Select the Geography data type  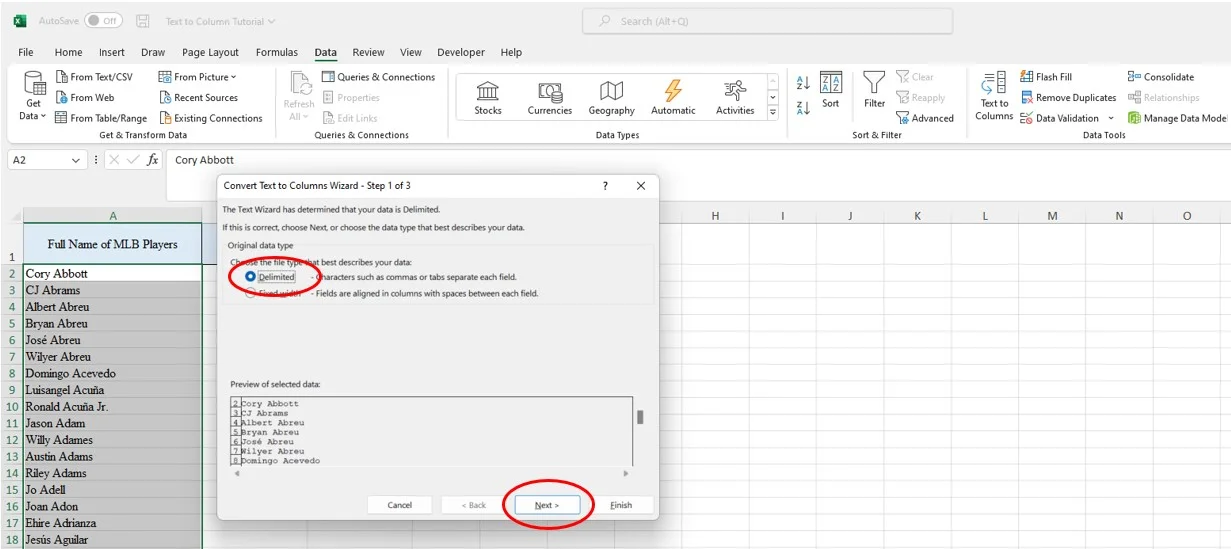pos(611,98)
